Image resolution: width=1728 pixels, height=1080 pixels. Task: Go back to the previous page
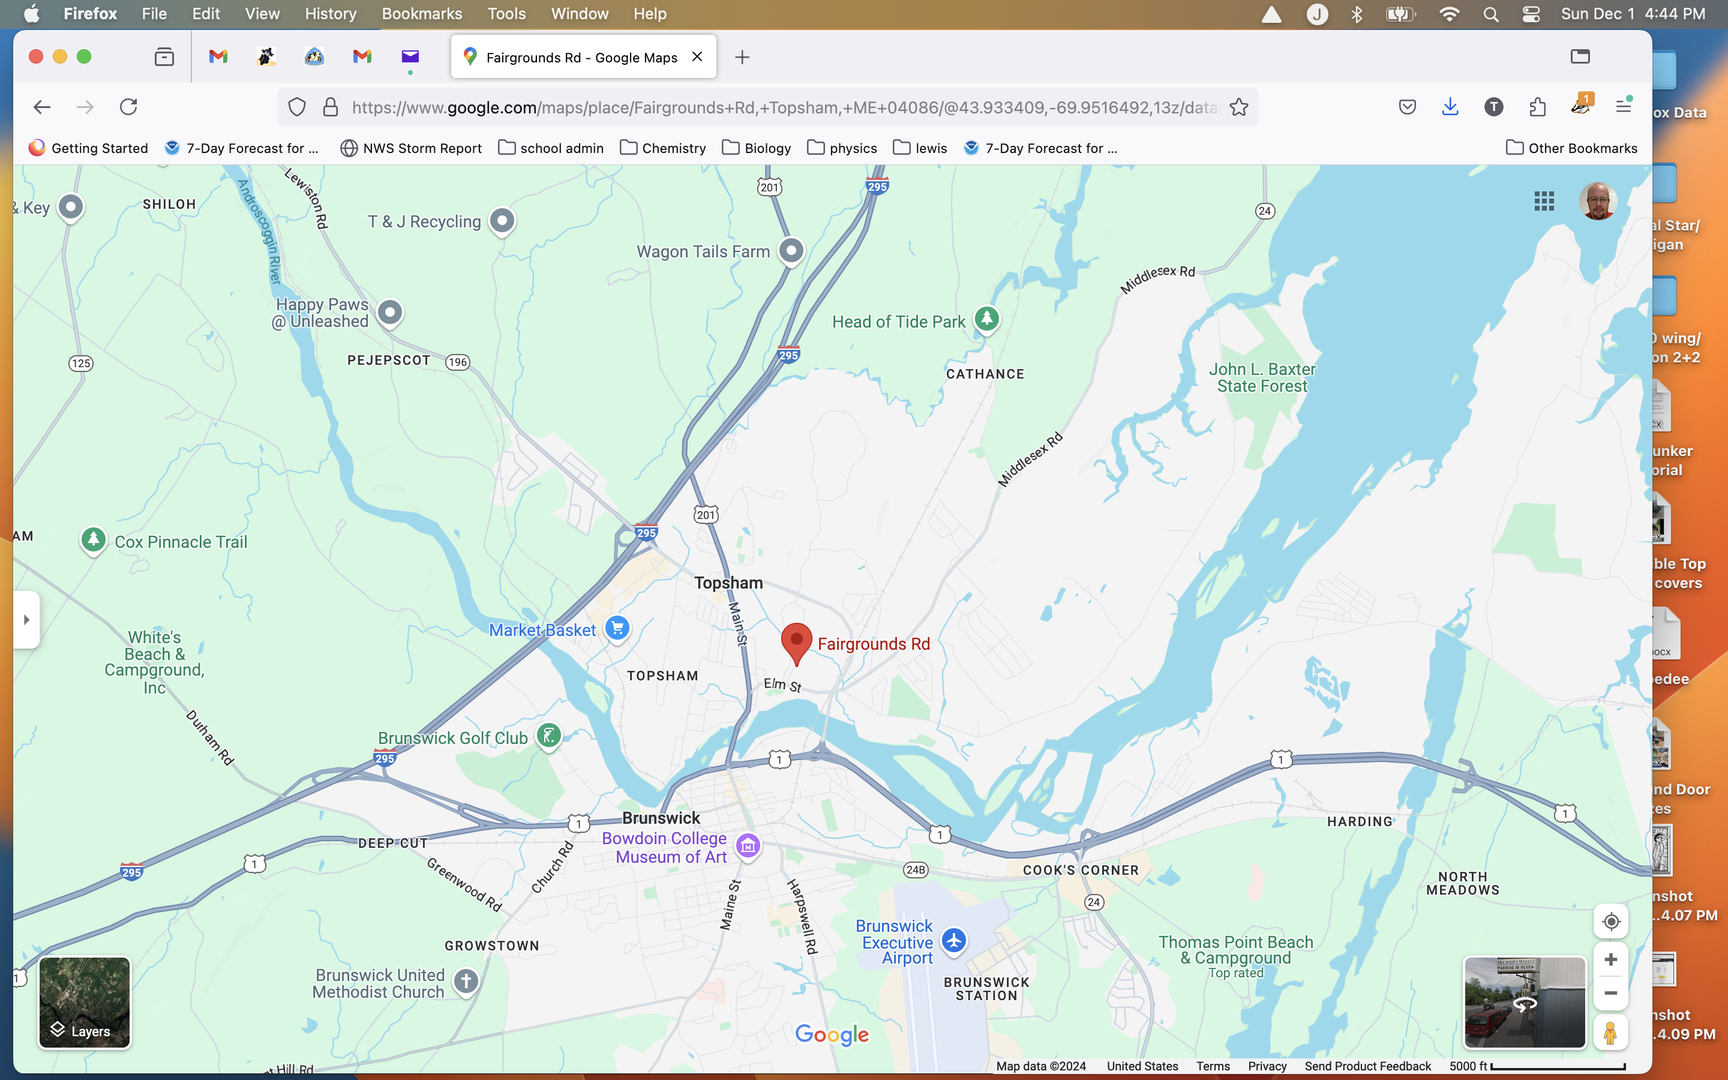click(x=42, y=107)
